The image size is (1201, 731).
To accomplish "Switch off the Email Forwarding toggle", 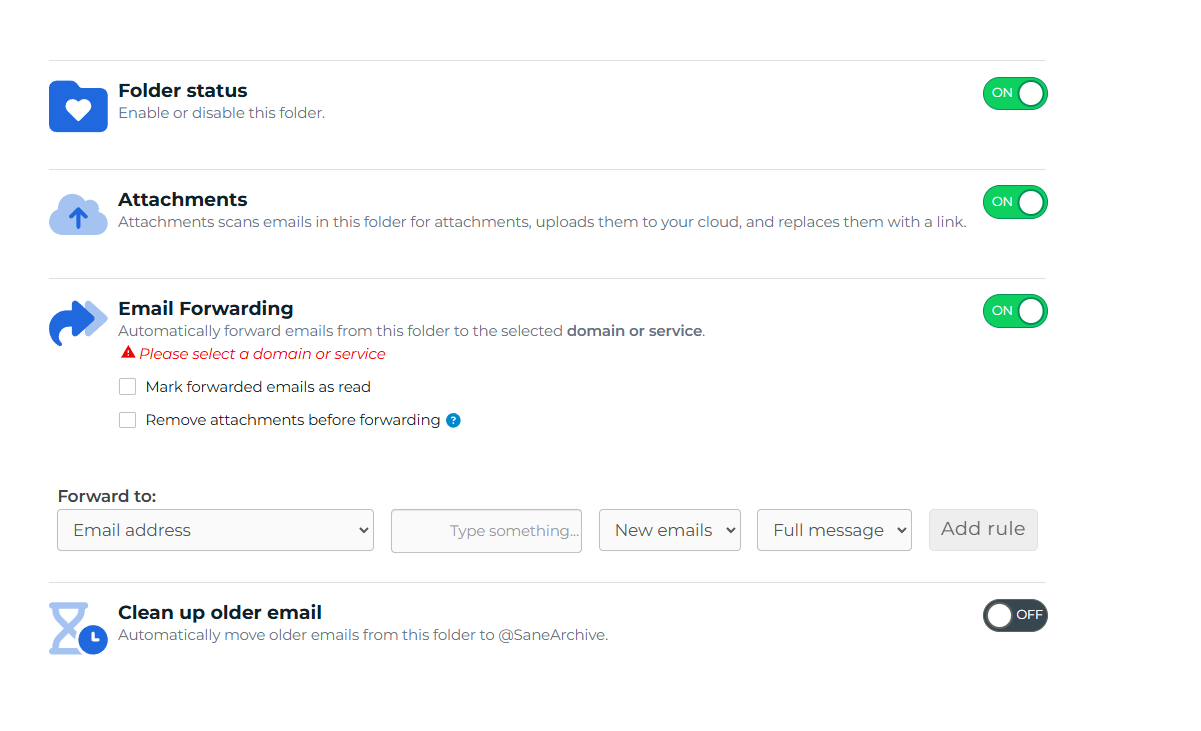I will 1014,311.
